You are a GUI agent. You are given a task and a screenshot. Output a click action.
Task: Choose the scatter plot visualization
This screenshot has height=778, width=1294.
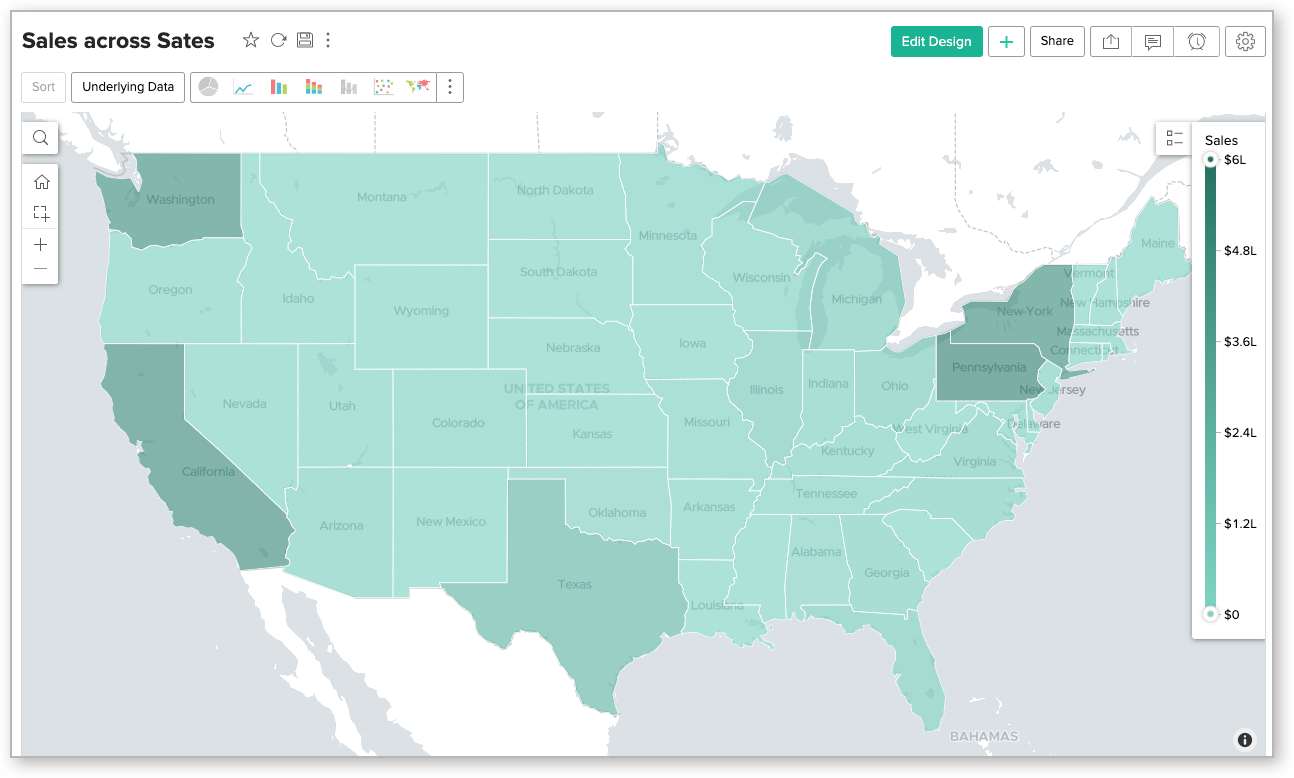tap(384, 87)
